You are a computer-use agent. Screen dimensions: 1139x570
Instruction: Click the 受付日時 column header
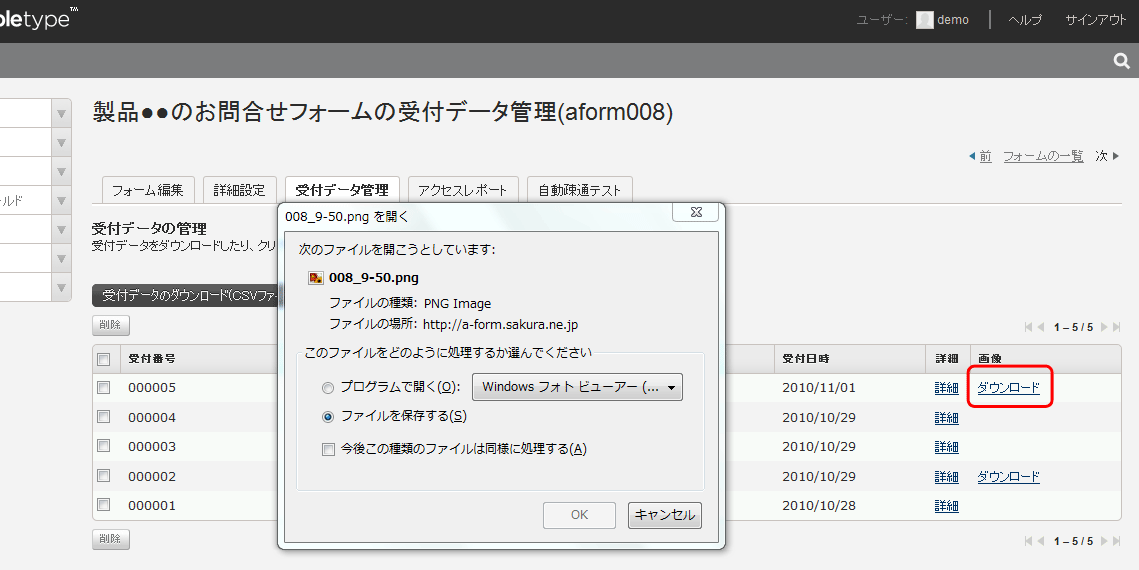pyautogui.click(x=806, y=359)
